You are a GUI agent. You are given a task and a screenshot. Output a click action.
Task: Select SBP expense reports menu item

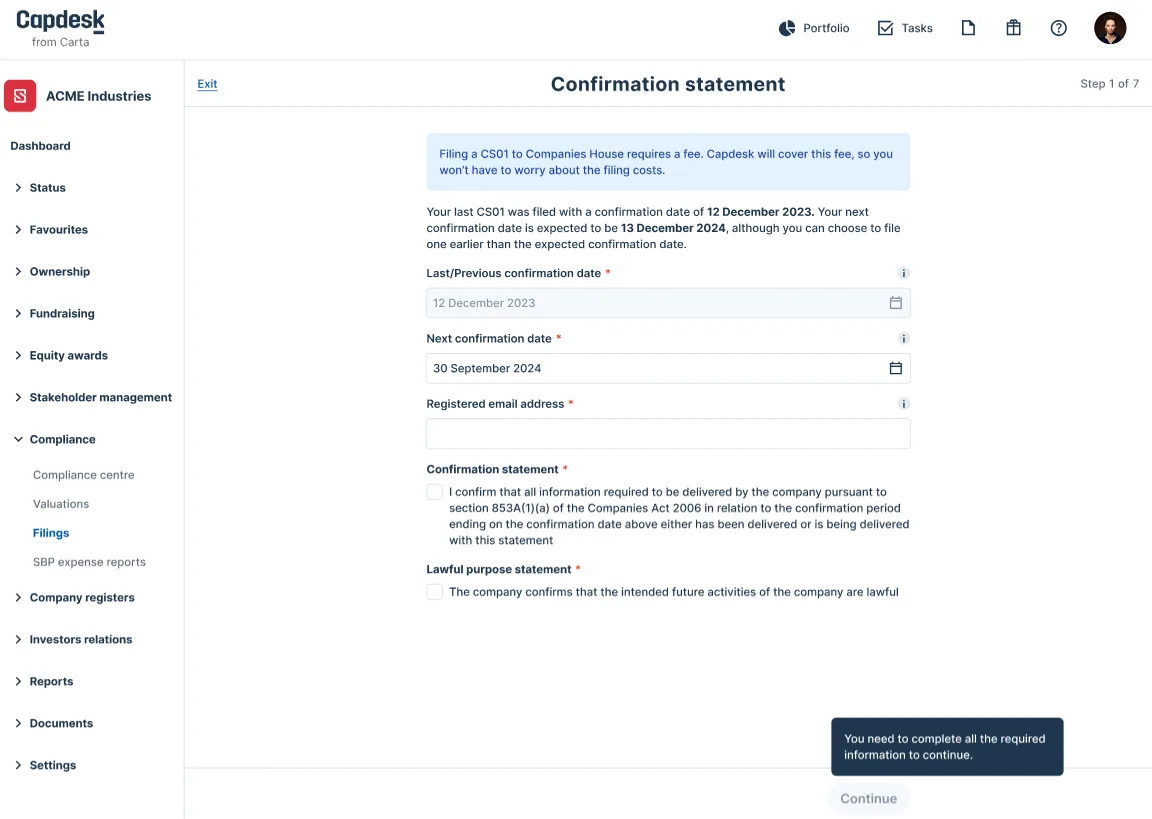click(89, 562)
